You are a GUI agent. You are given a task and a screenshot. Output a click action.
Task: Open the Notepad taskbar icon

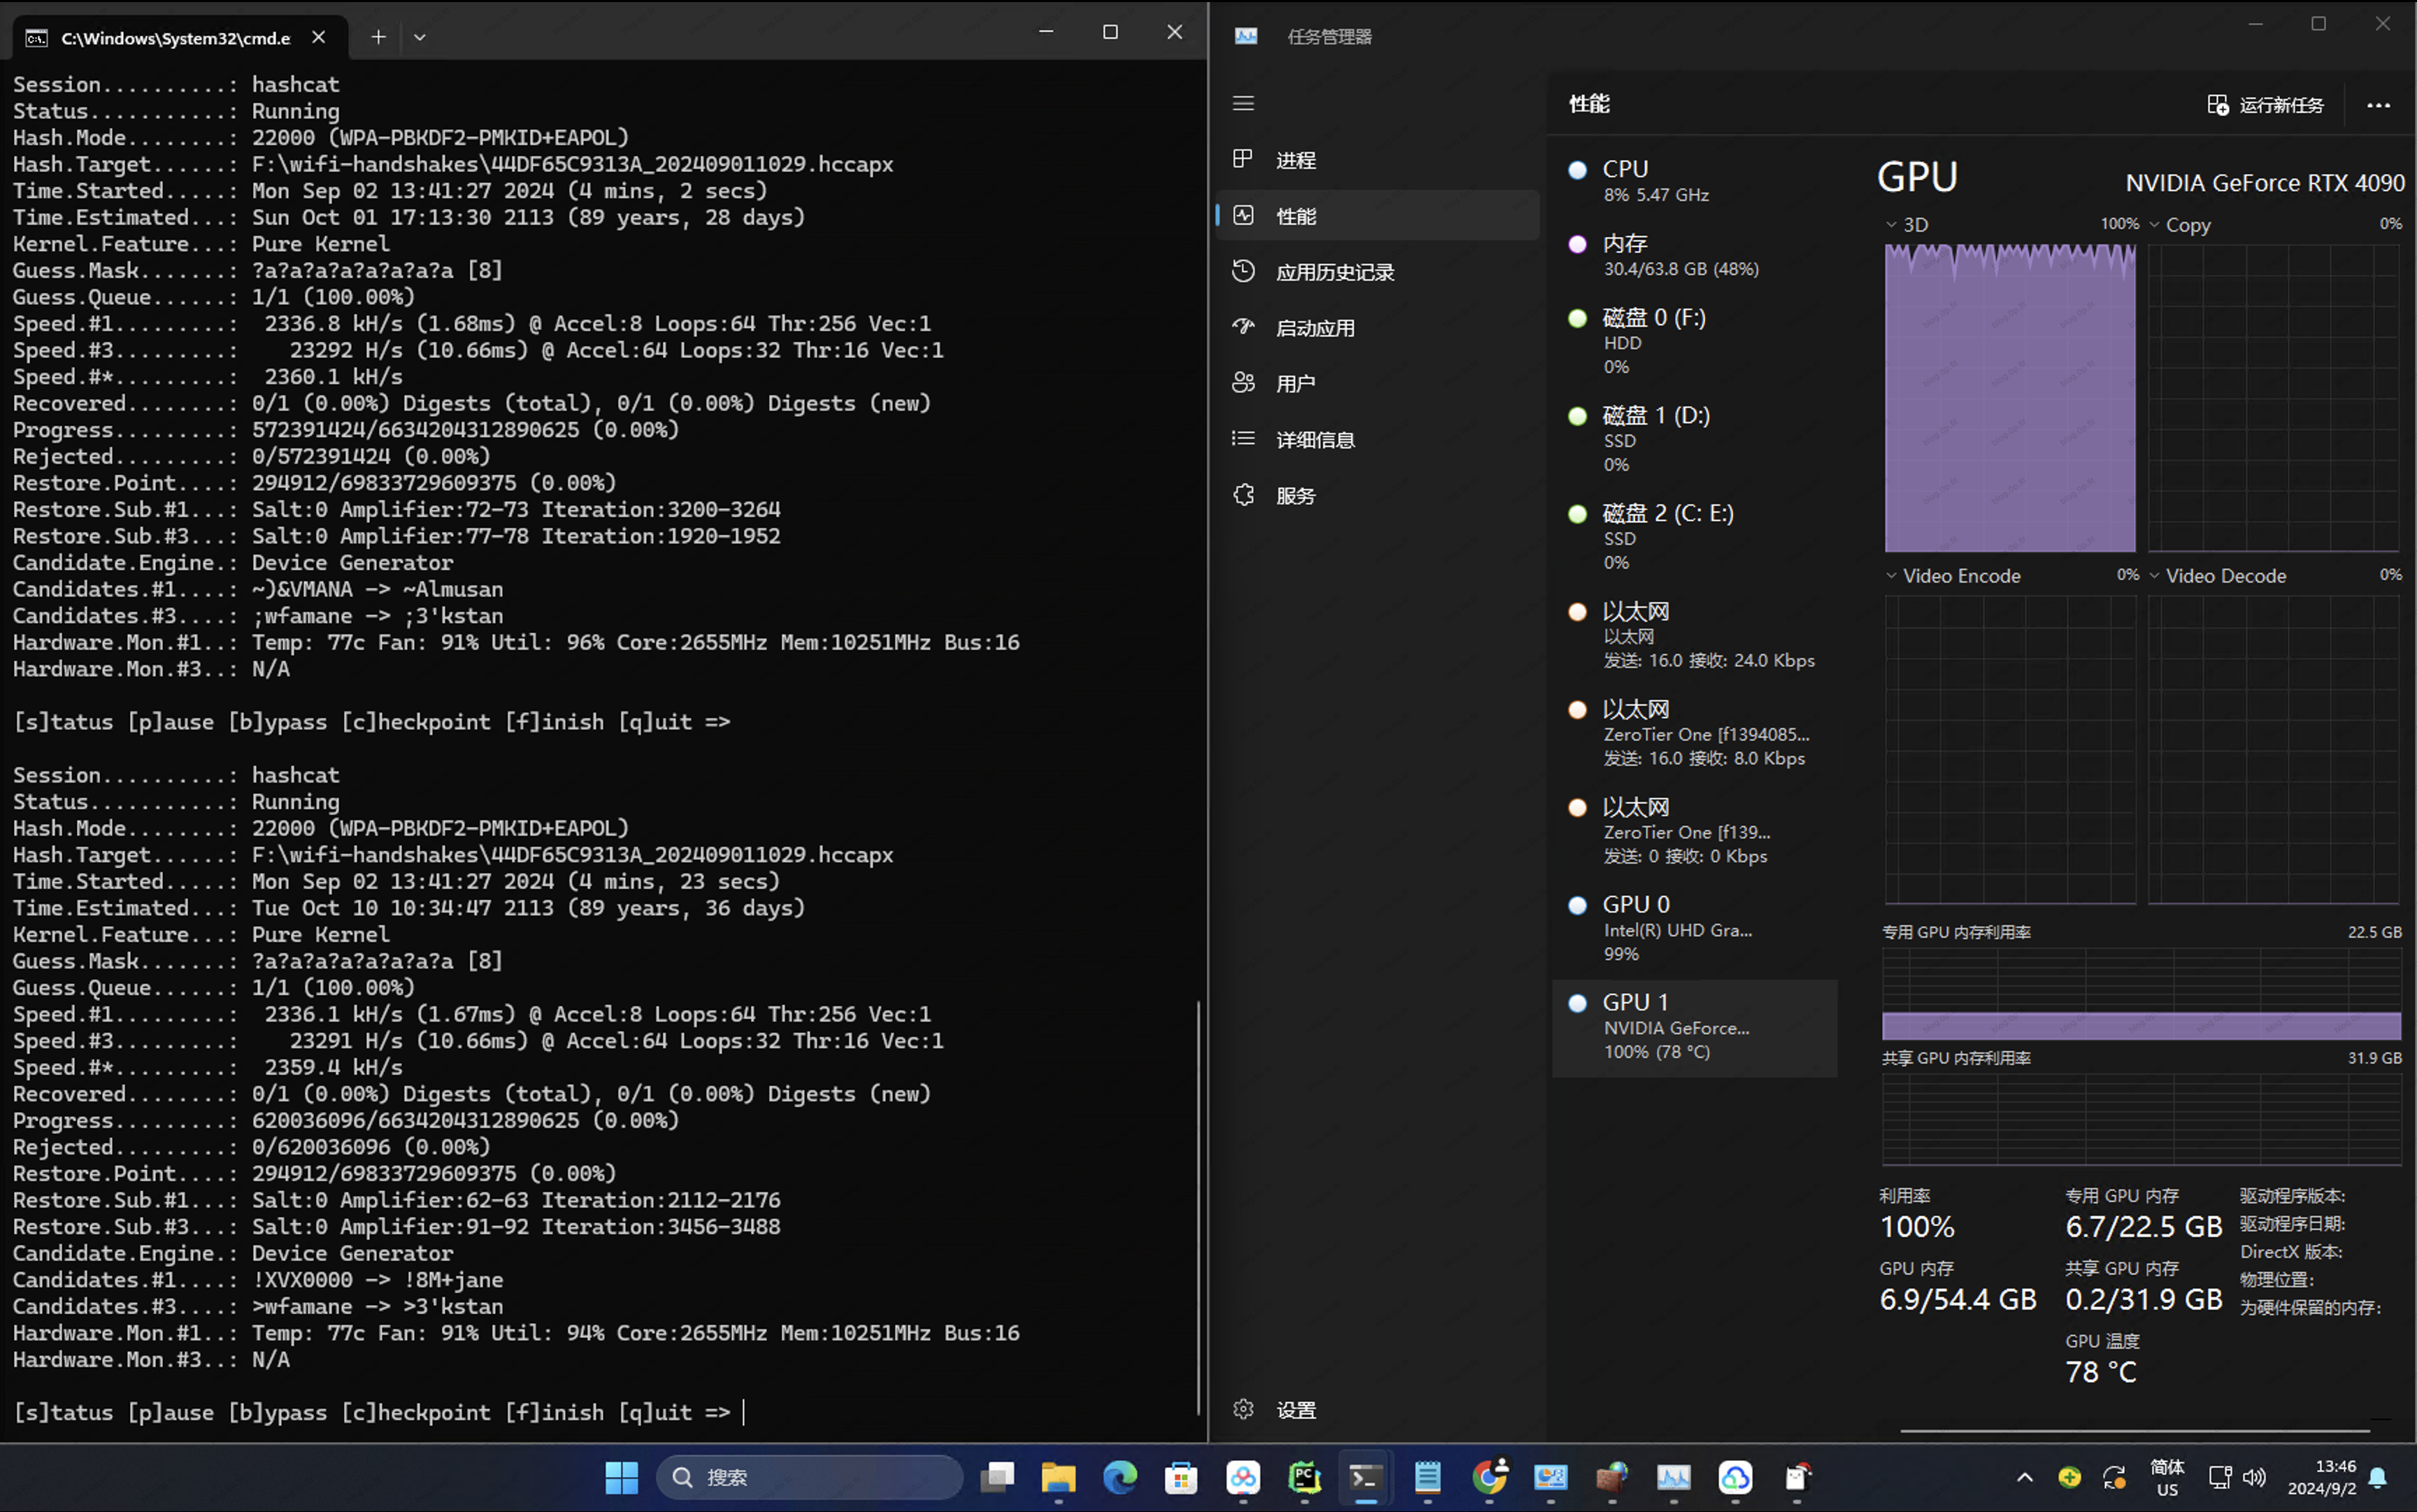coord(1427,1477)
